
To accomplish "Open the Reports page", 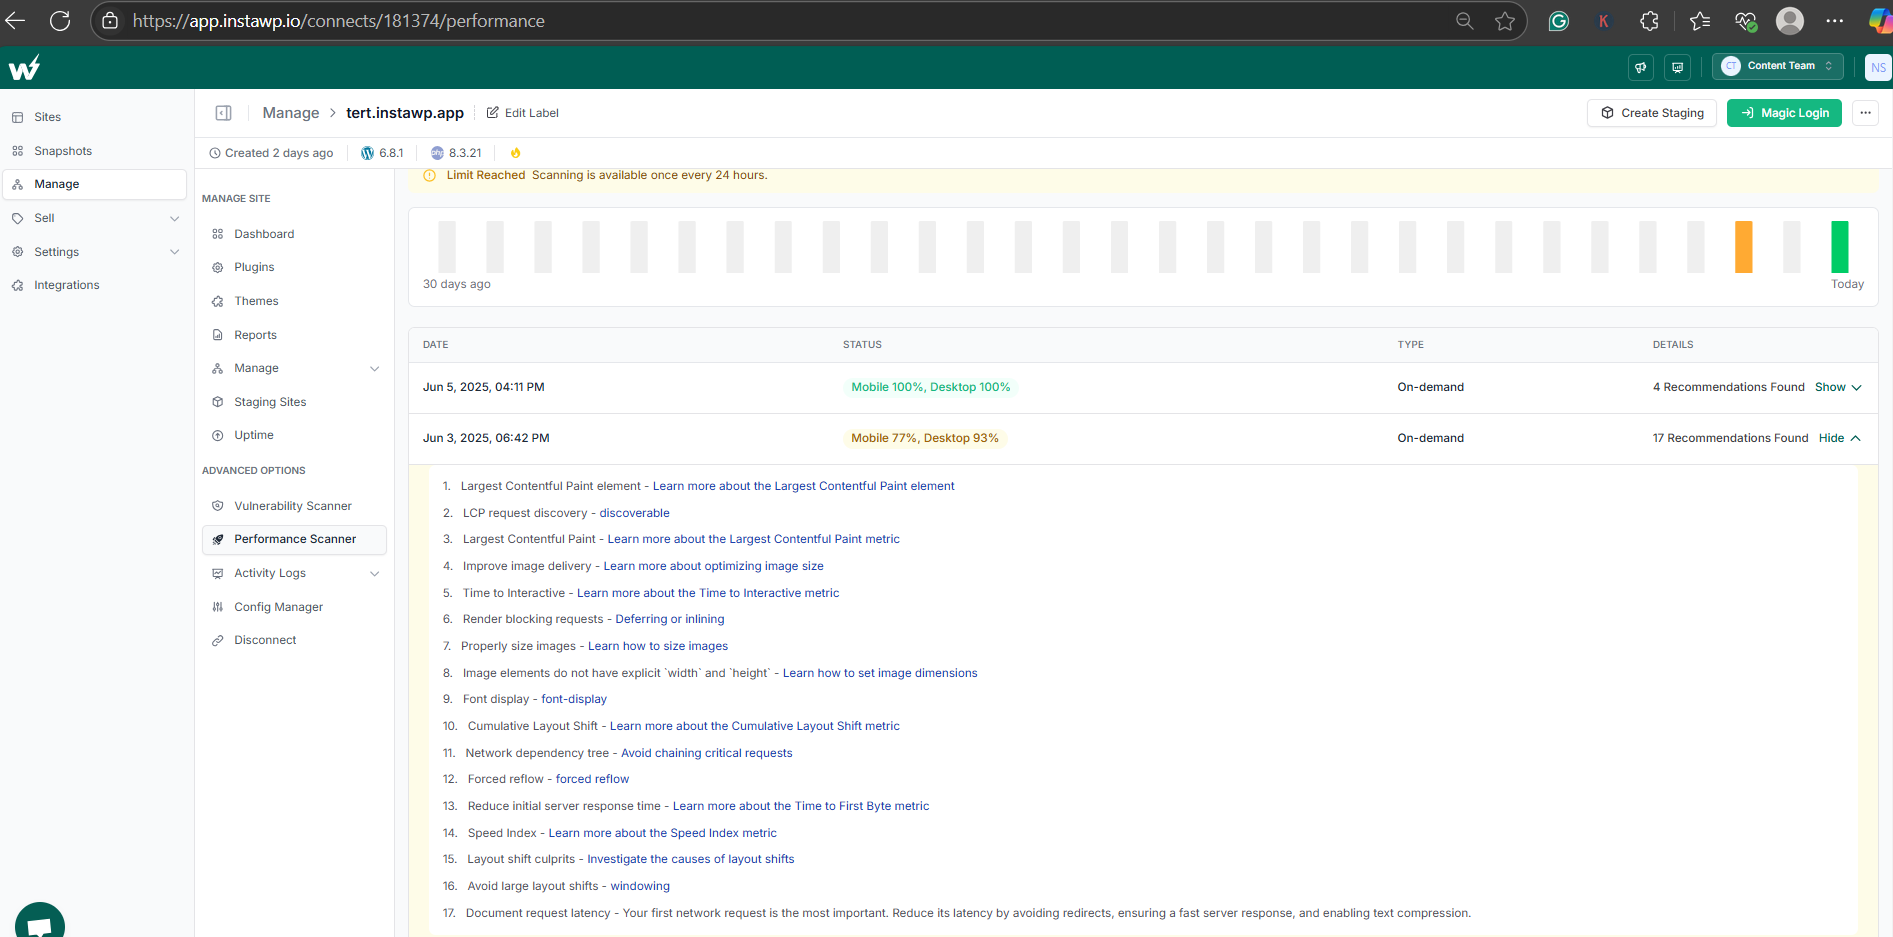I will pyautogui.click(x=255, y=335).
